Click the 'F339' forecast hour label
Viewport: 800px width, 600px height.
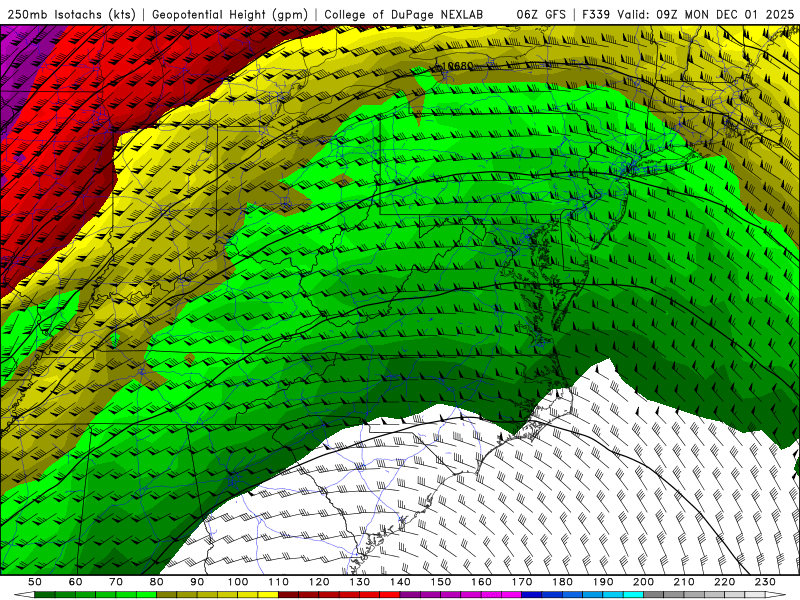tap(596, 14)
